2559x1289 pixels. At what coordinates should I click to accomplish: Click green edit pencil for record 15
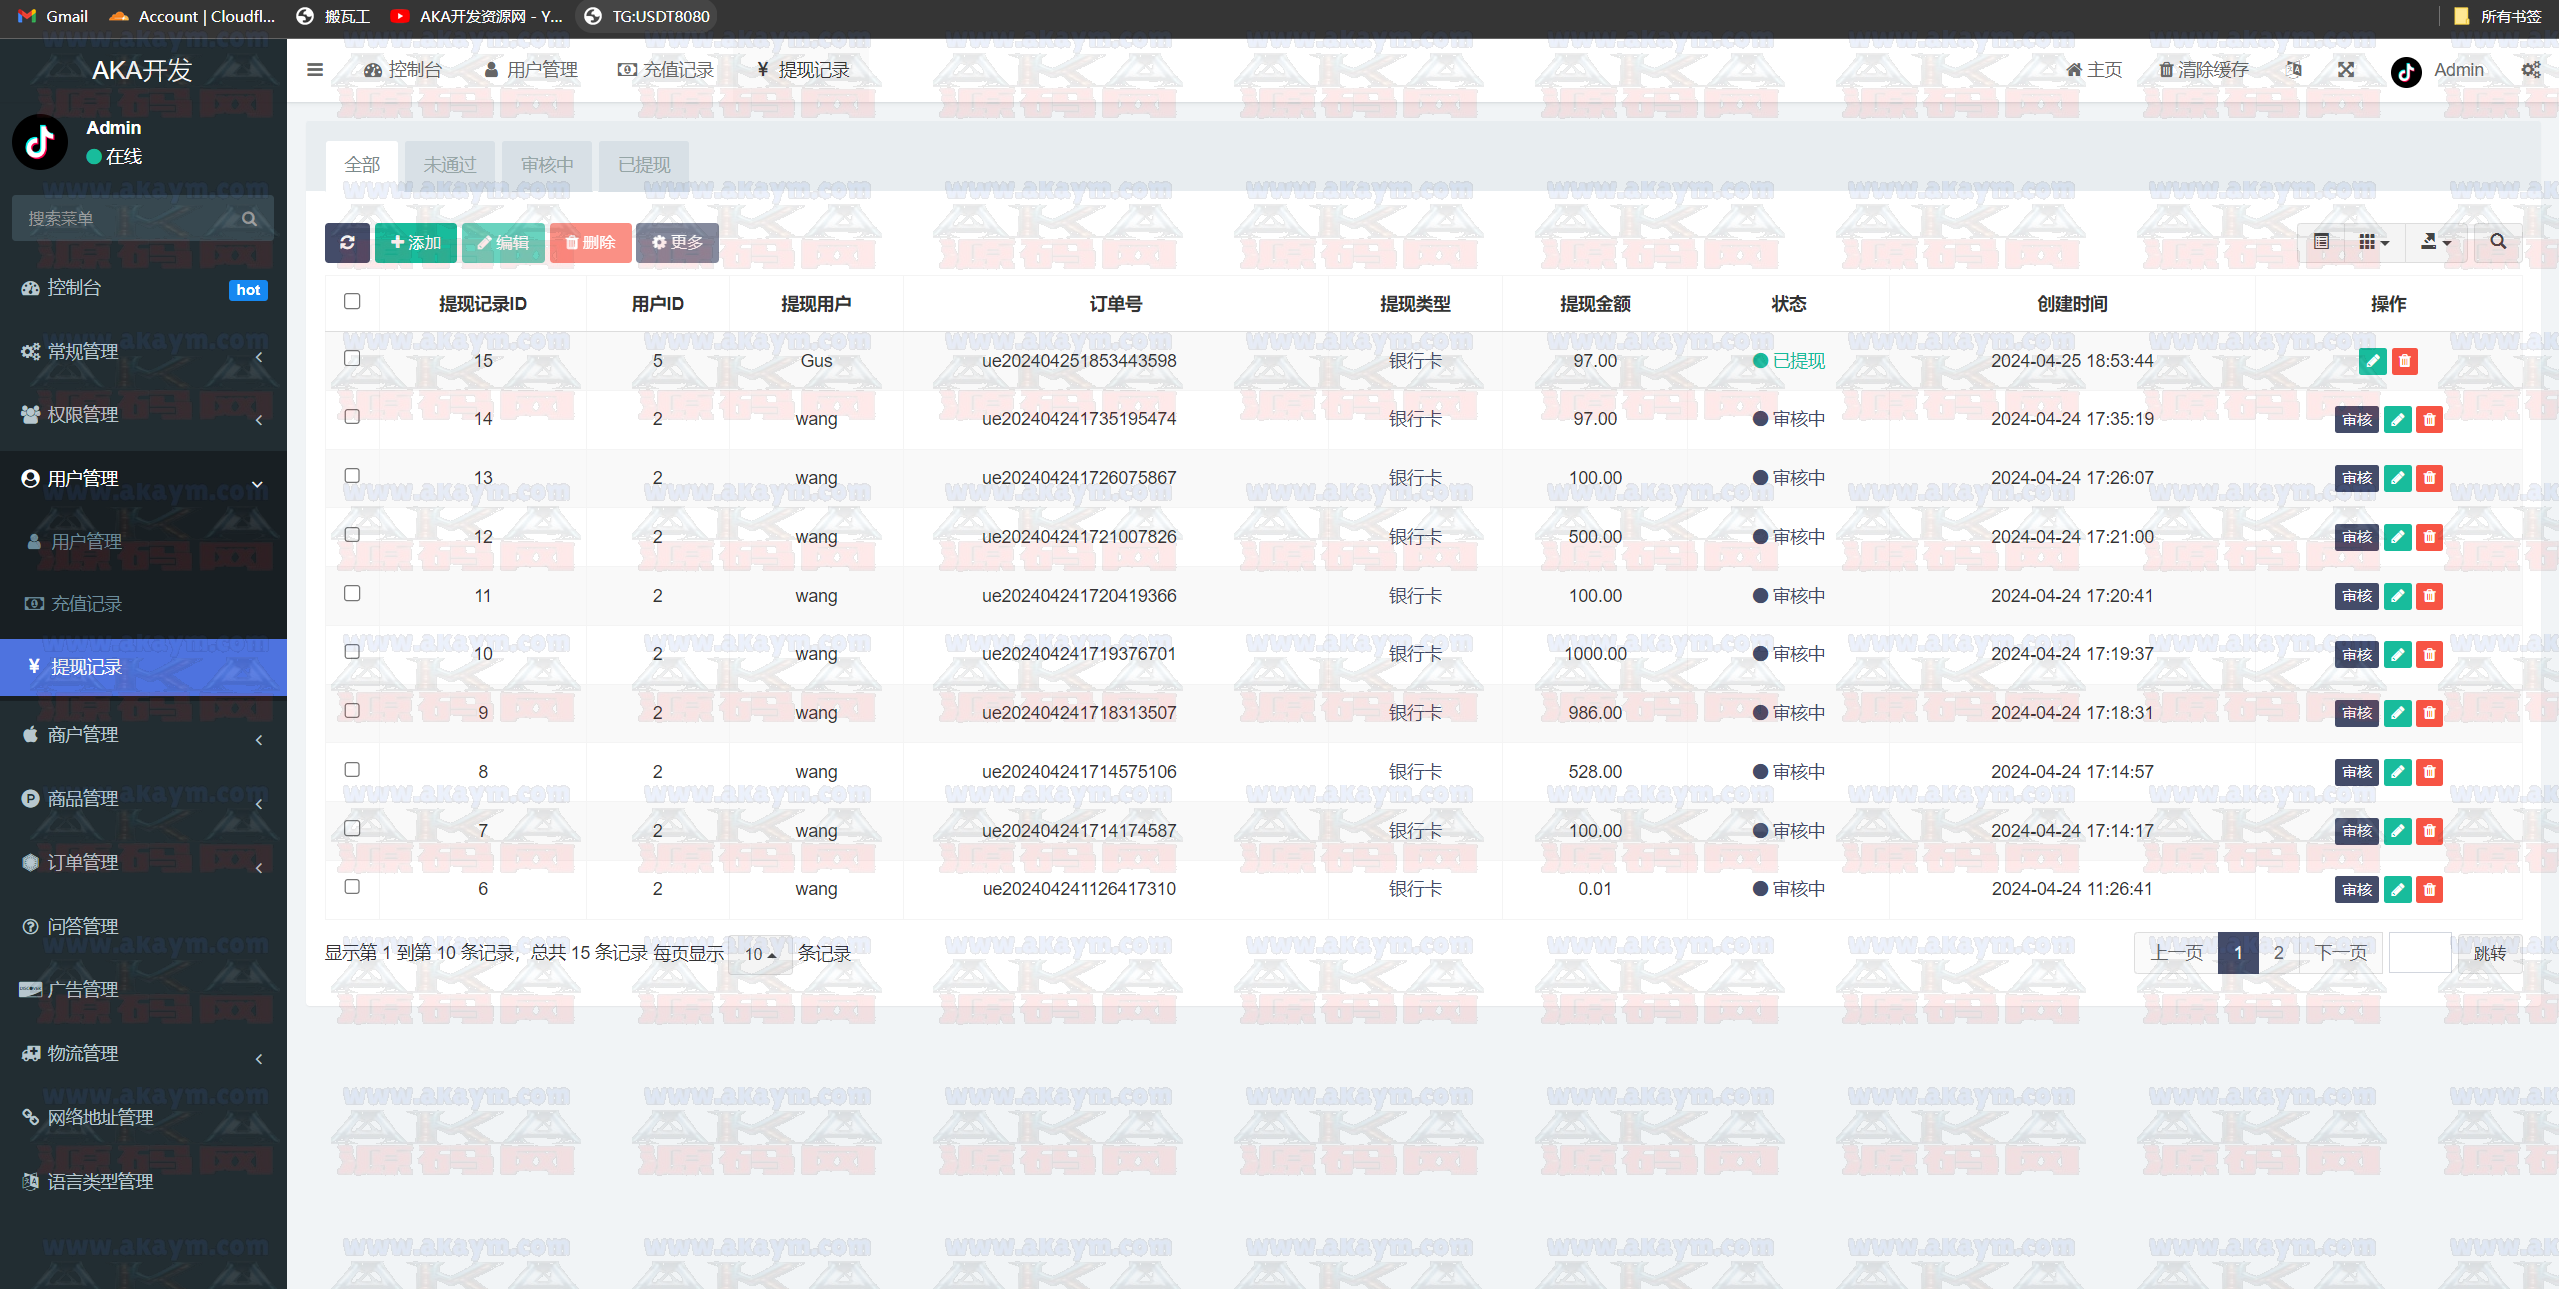coord(2372,361)
